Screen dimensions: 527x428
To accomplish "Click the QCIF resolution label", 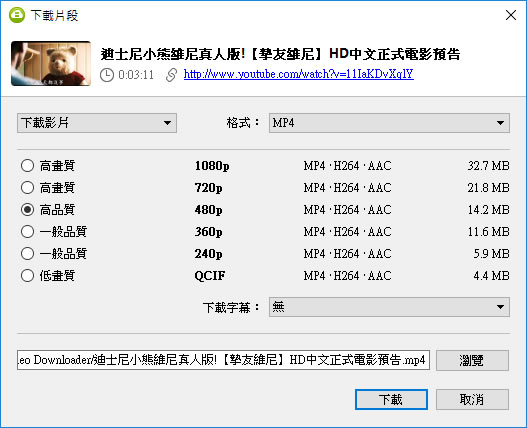I will point(210,276).
